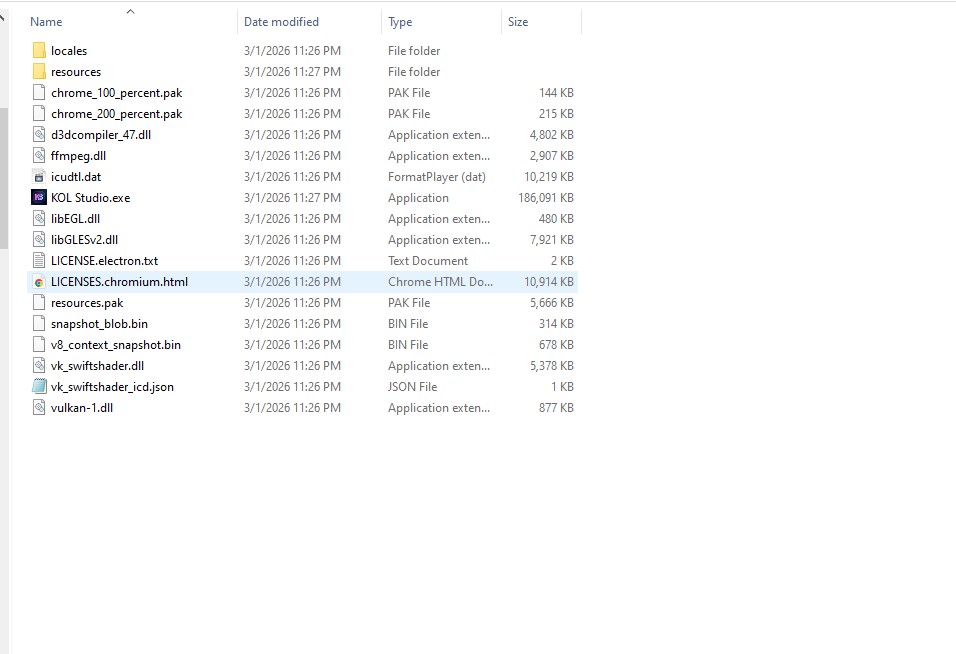
Task: Select the snapshot_blob.bin file name
Action: pyautogui.click(x=99, y=324)
